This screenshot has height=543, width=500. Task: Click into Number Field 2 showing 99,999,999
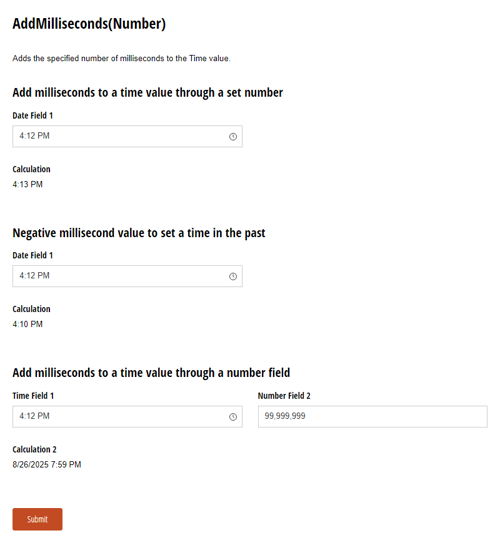click(373, 417)
